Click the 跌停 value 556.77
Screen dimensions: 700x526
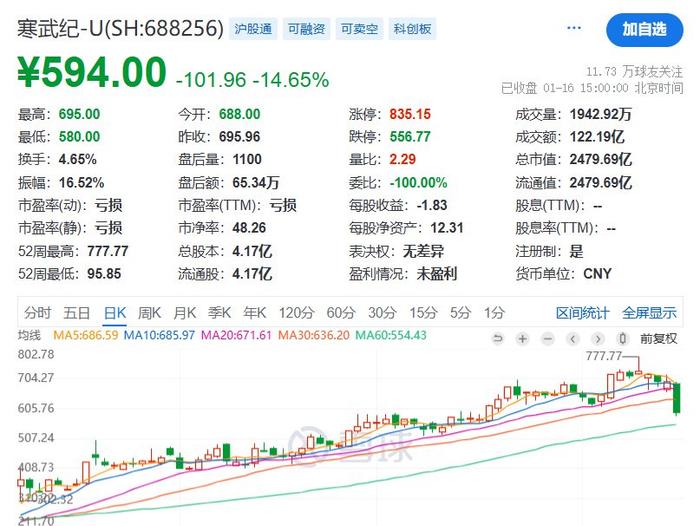point(410,137)
